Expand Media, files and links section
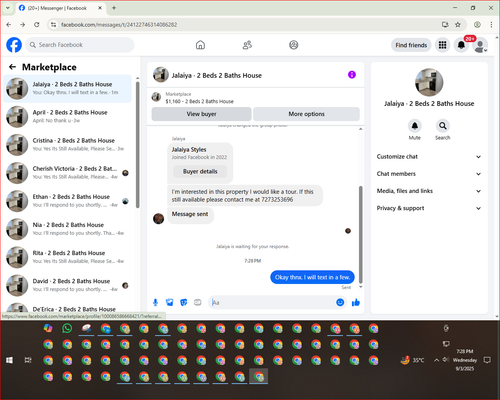 pyautogui.click(x=429, y=191)
